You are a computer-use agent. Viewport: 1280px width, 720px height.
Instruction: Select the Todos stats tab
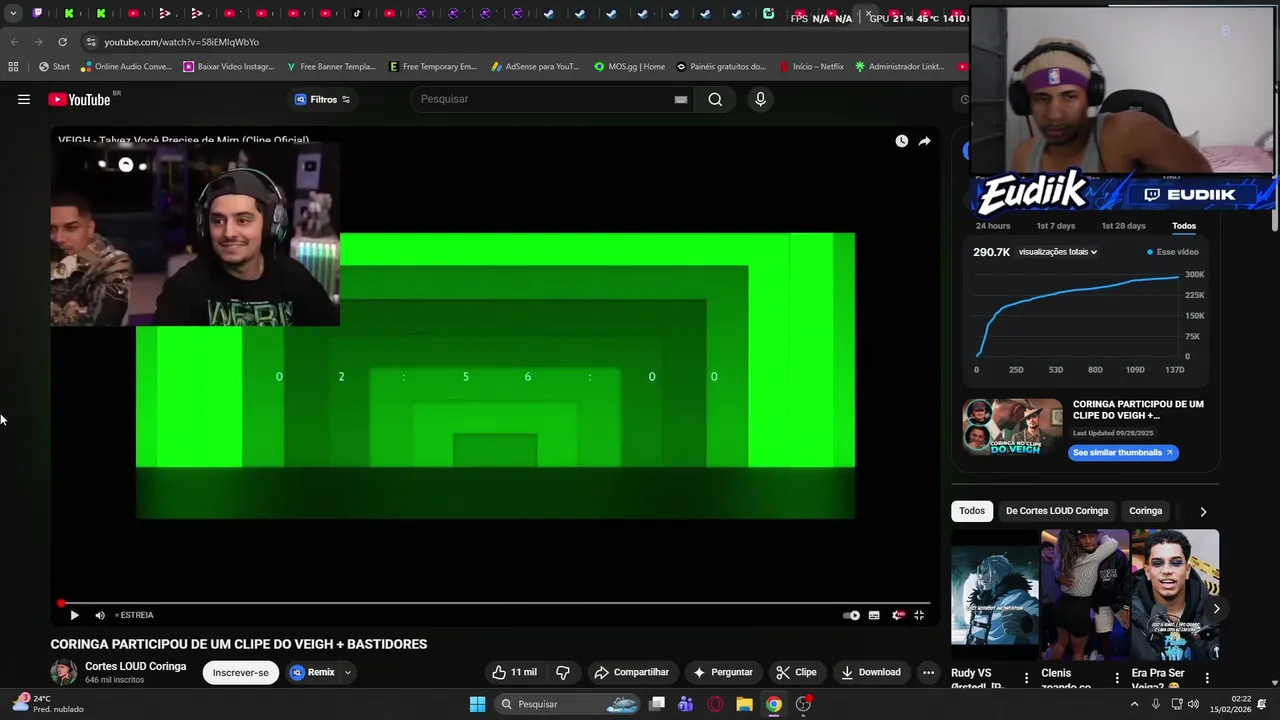coord(1184,226)
